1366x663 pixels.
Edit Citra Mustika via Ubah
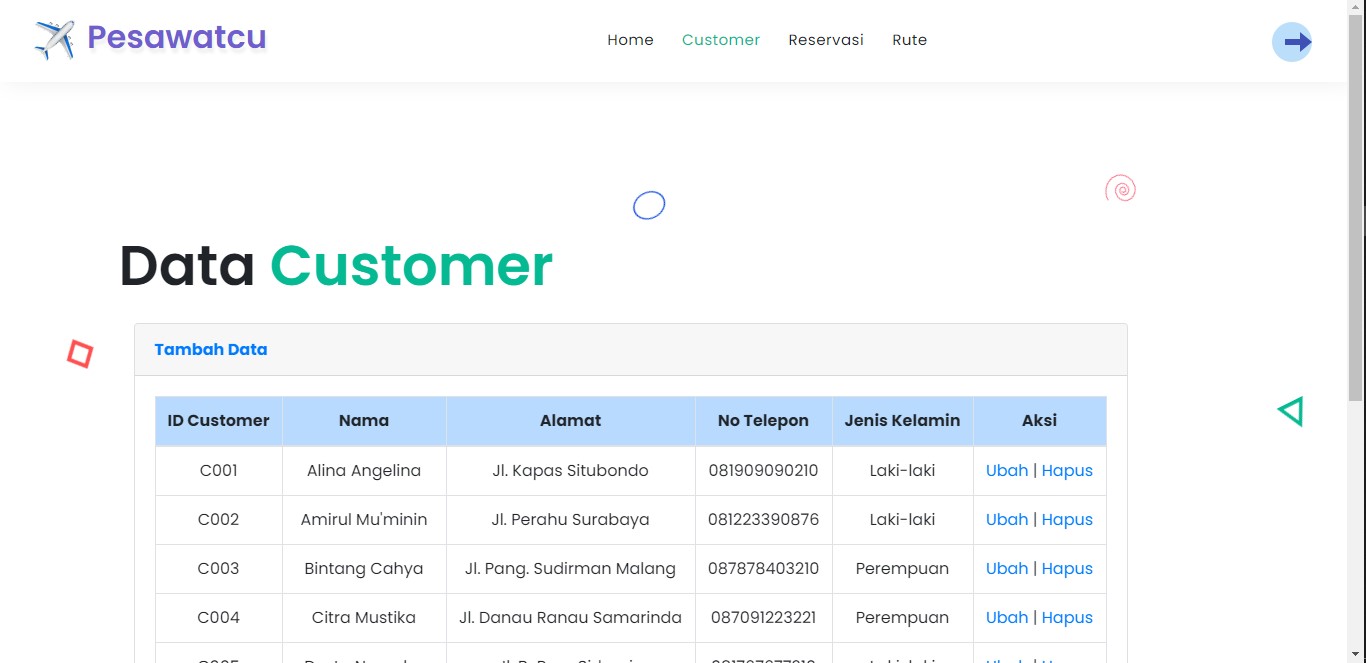pos(1006,618)
